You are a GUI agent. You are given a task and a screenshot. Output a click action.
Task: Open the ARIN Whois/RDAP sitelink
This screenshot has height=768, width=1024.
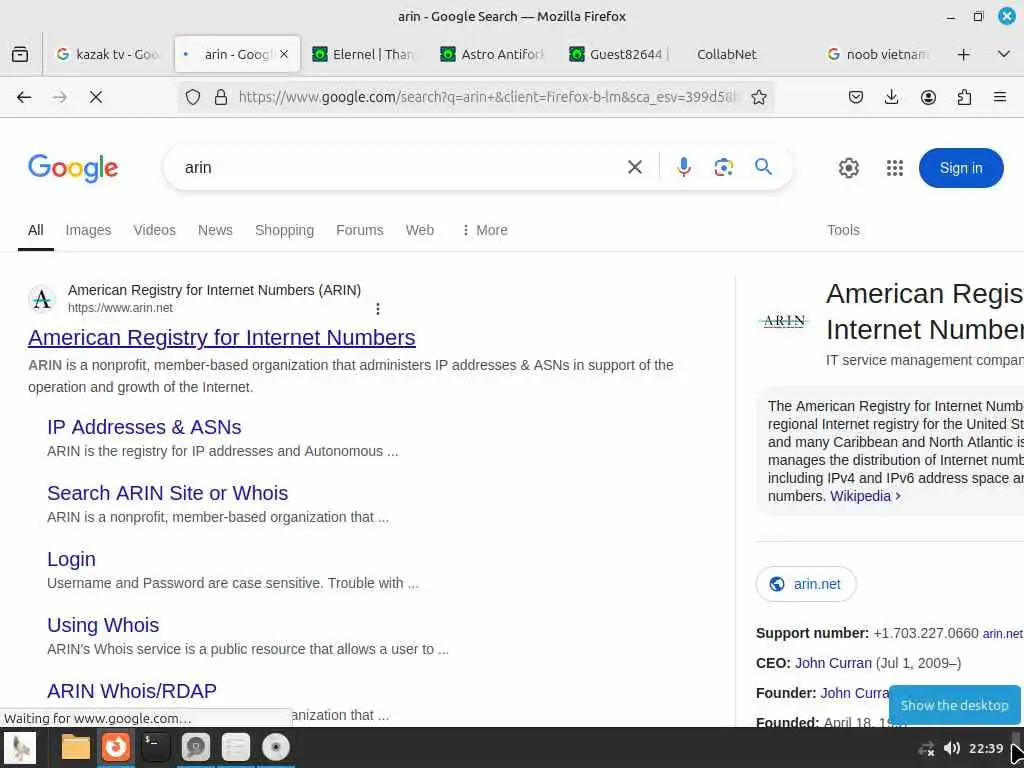[x=132, y=691]
